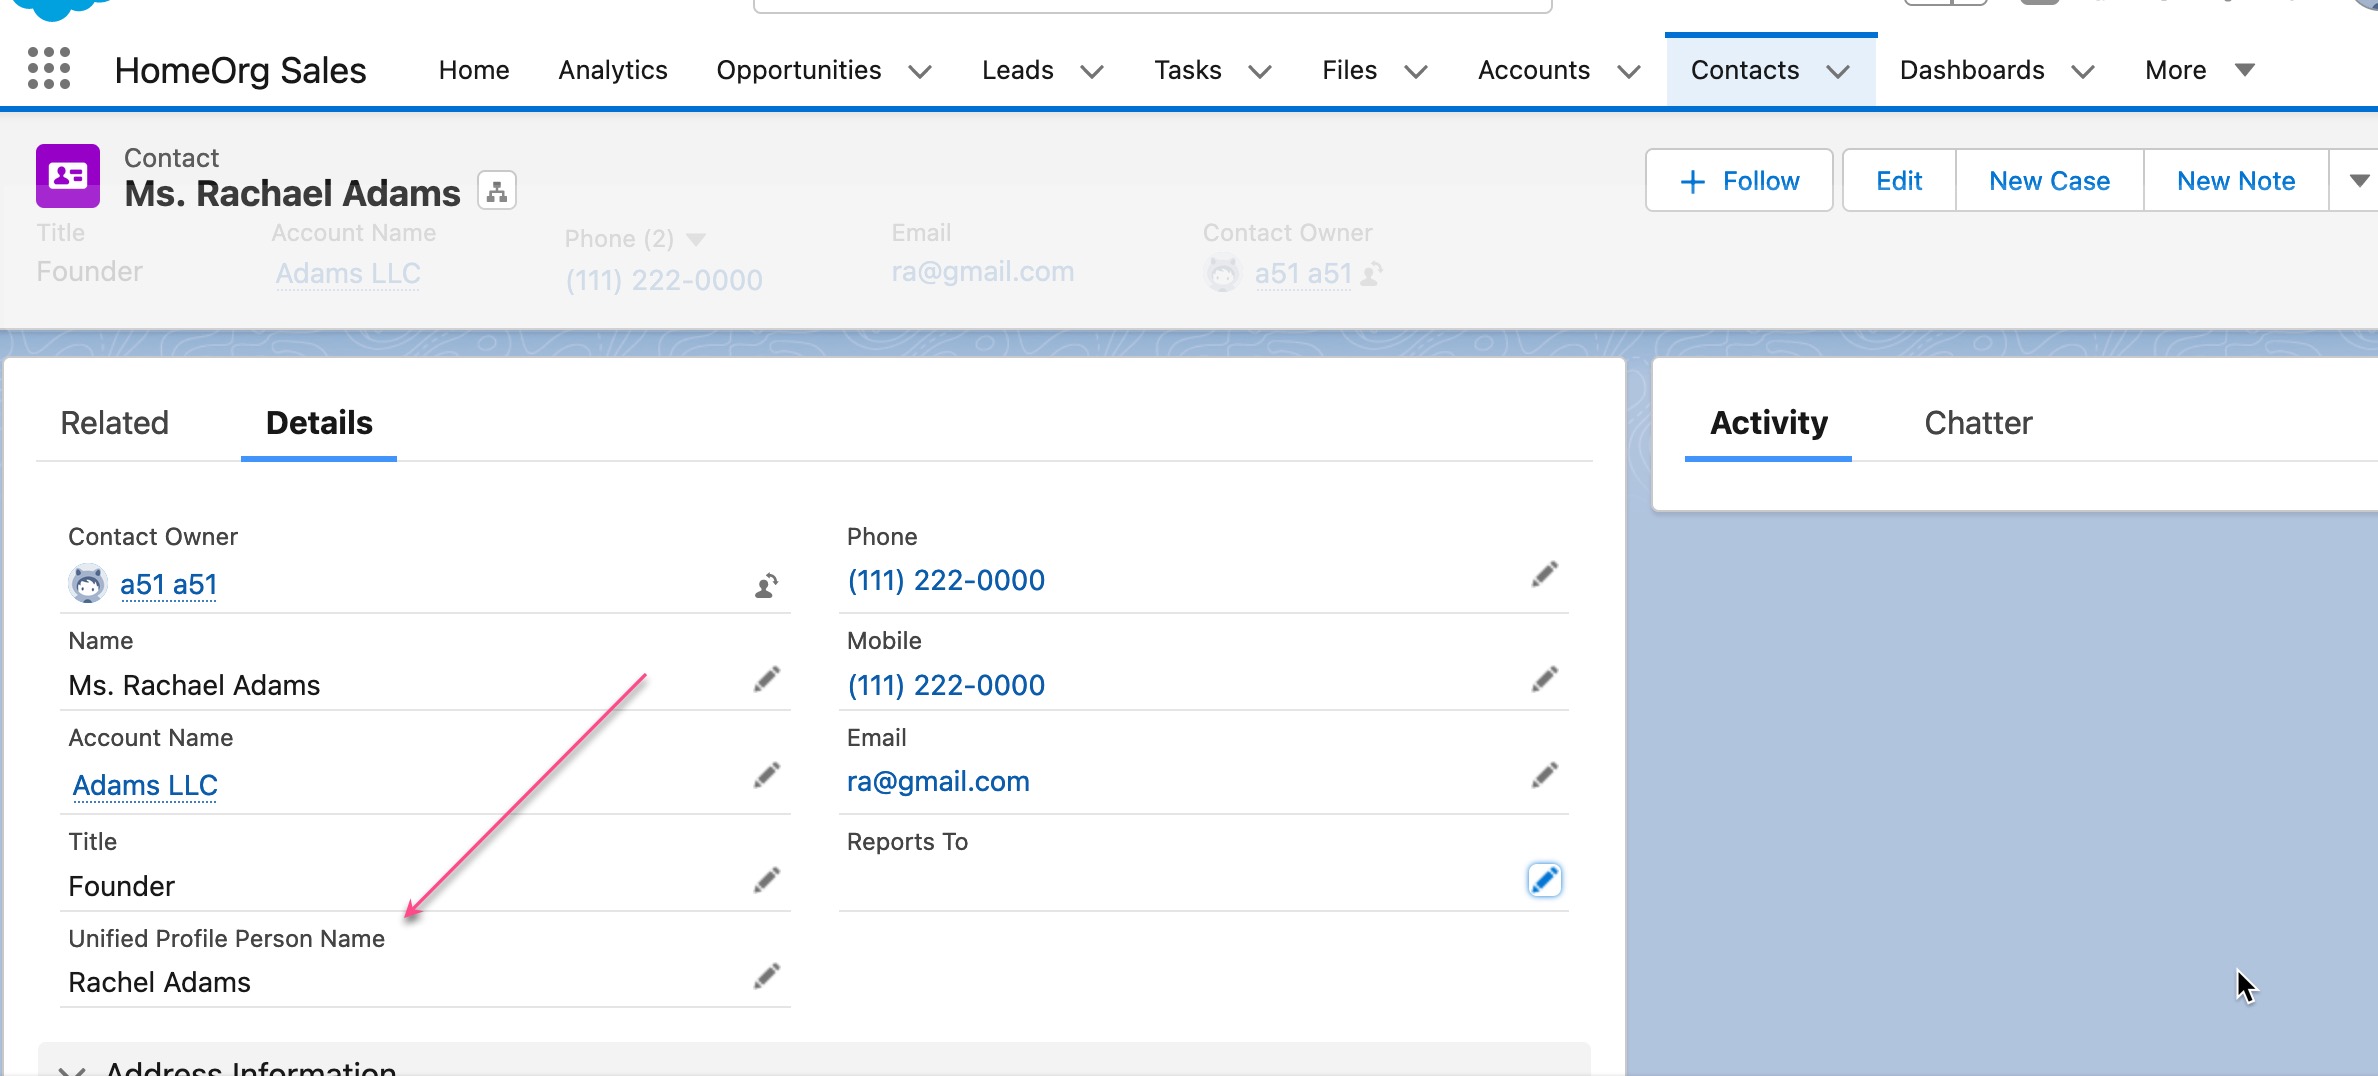This screenshot has width=2378, height=1076.
Task: Click New Note button
Action: click(2236, 181)
